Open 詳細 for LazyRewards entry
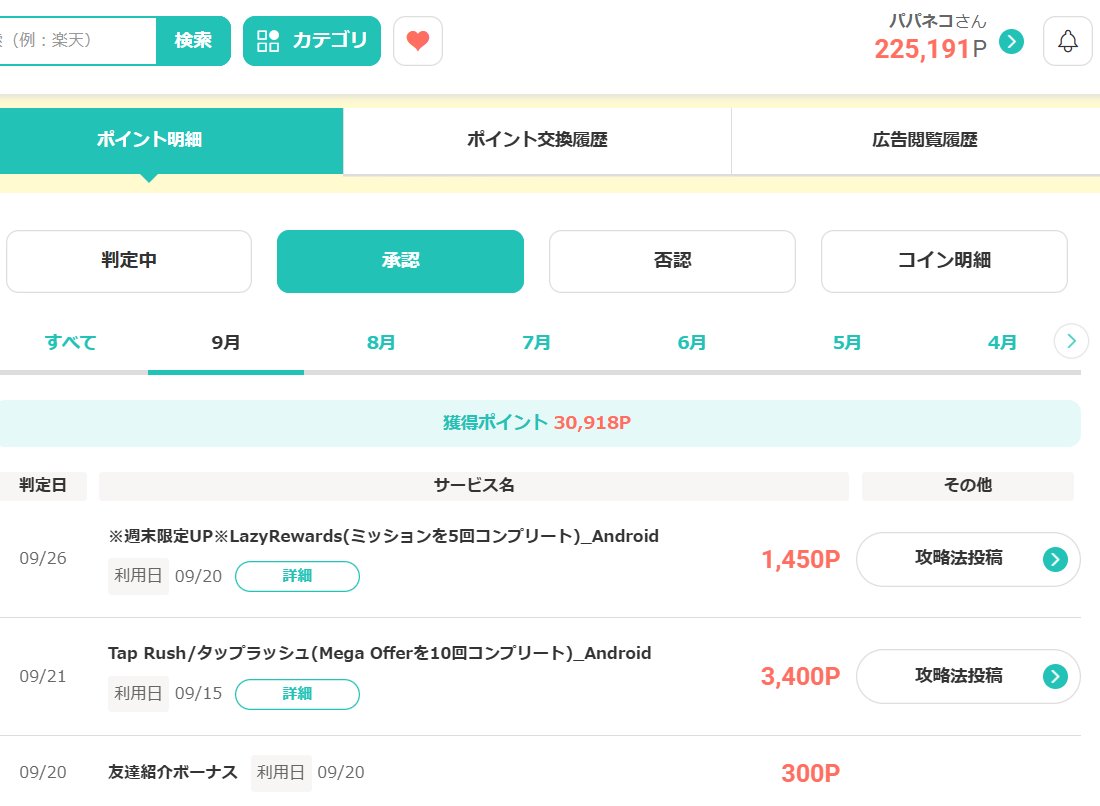 (x=297, y=576)
